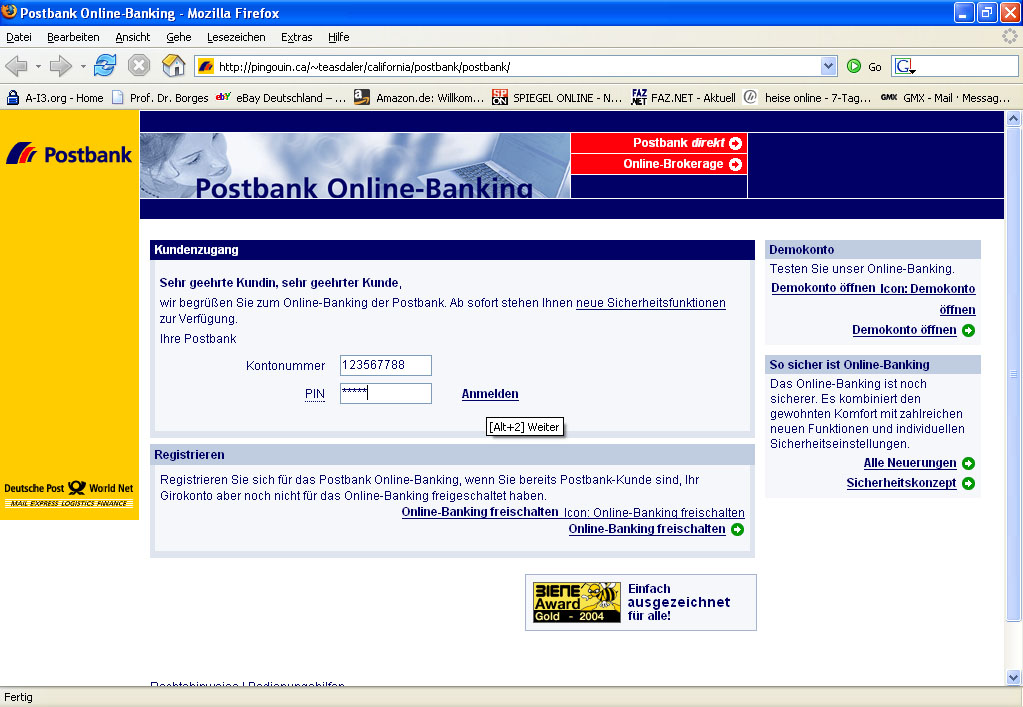Open the Forward button history dropdown arrow
The height and width of the screenshot is (707, 1023).
coord(83,66)
